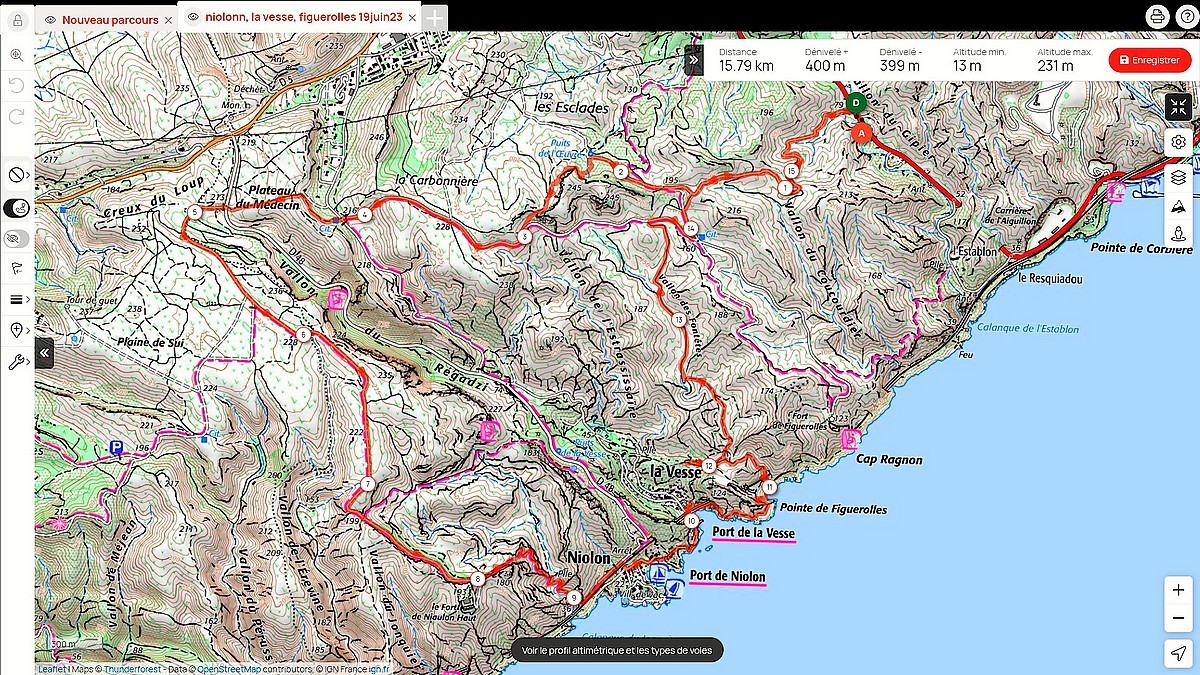The width and height of the screenshot is (1200, 675).
Task: Collapse the left sidebar double-chevron
Action: (x=44, y=353)
